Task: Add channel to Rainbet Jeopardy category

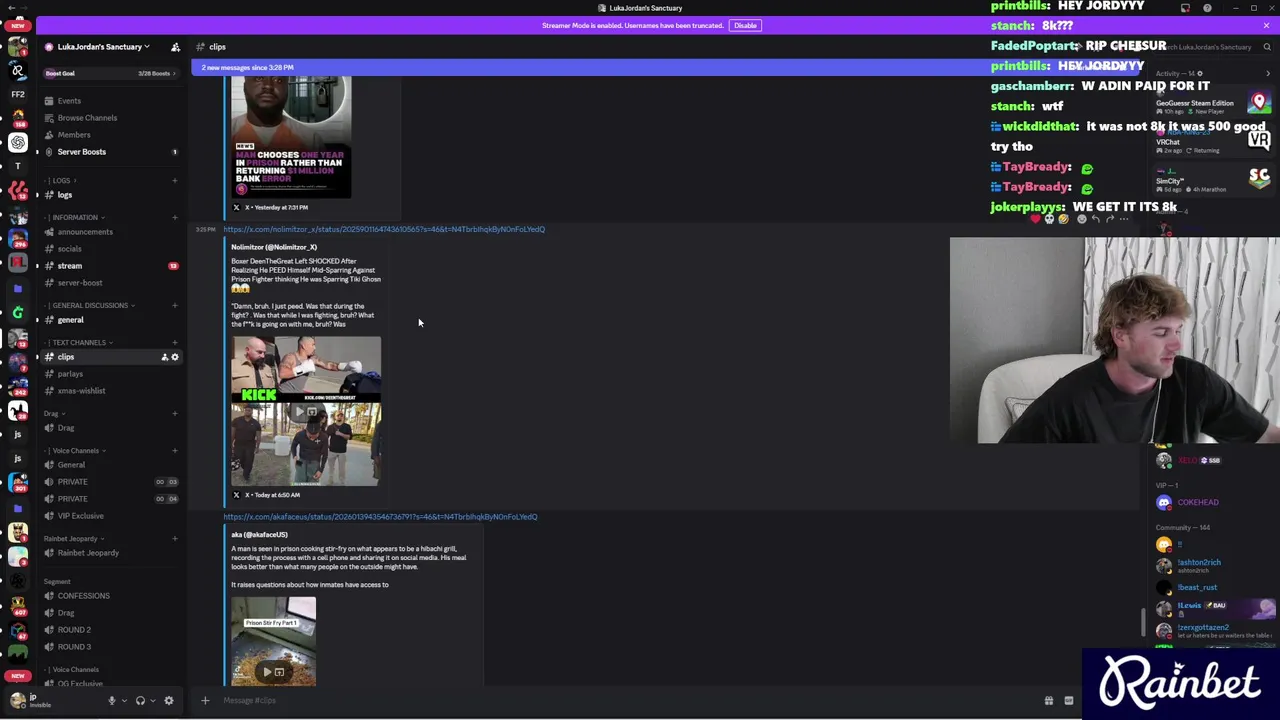Action: [x=175, y=538]
